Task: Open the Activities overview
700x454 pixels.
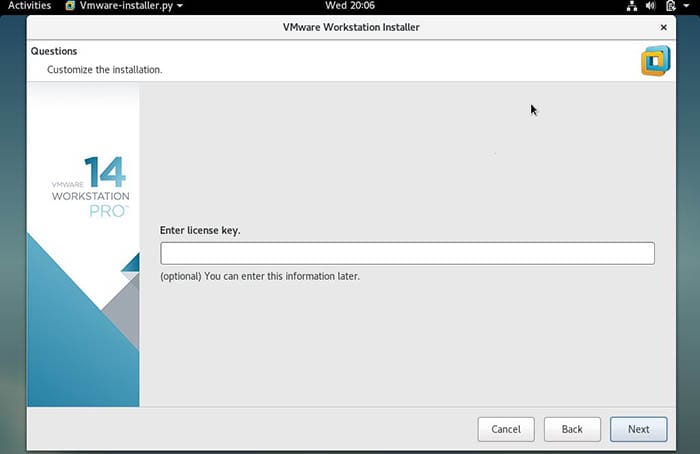Action: pyautogui.click(x=29, y=6)
